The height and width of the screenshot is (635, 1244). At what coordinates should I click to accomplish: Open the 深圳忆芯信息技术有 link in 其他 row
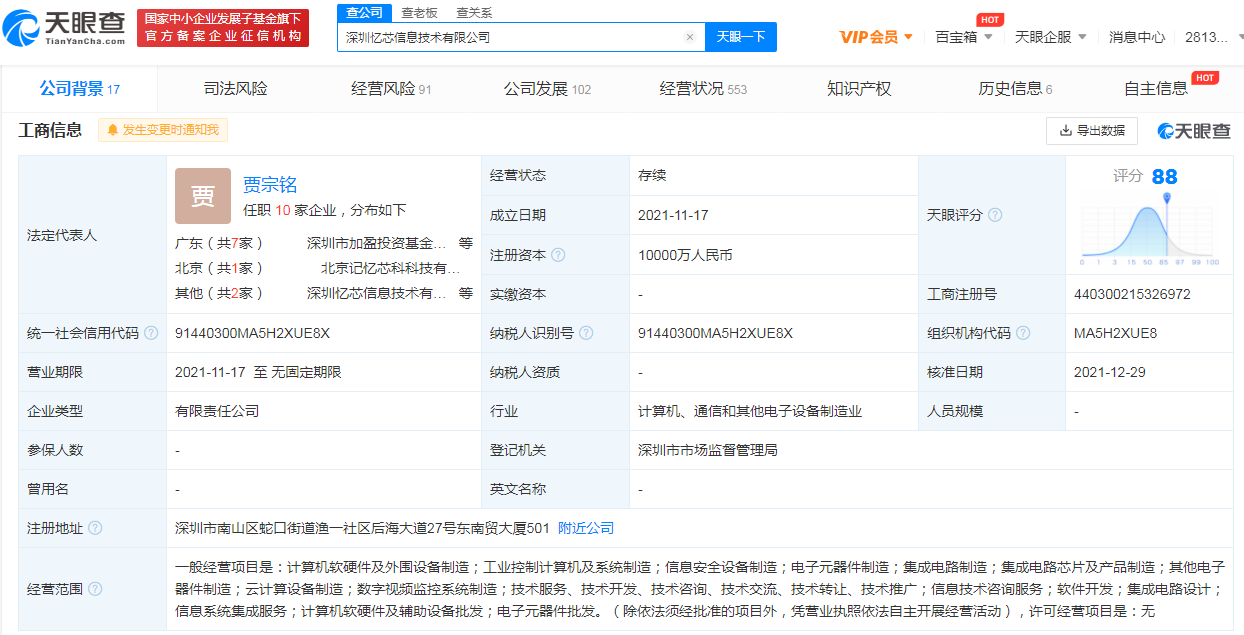tap(377, 293)
